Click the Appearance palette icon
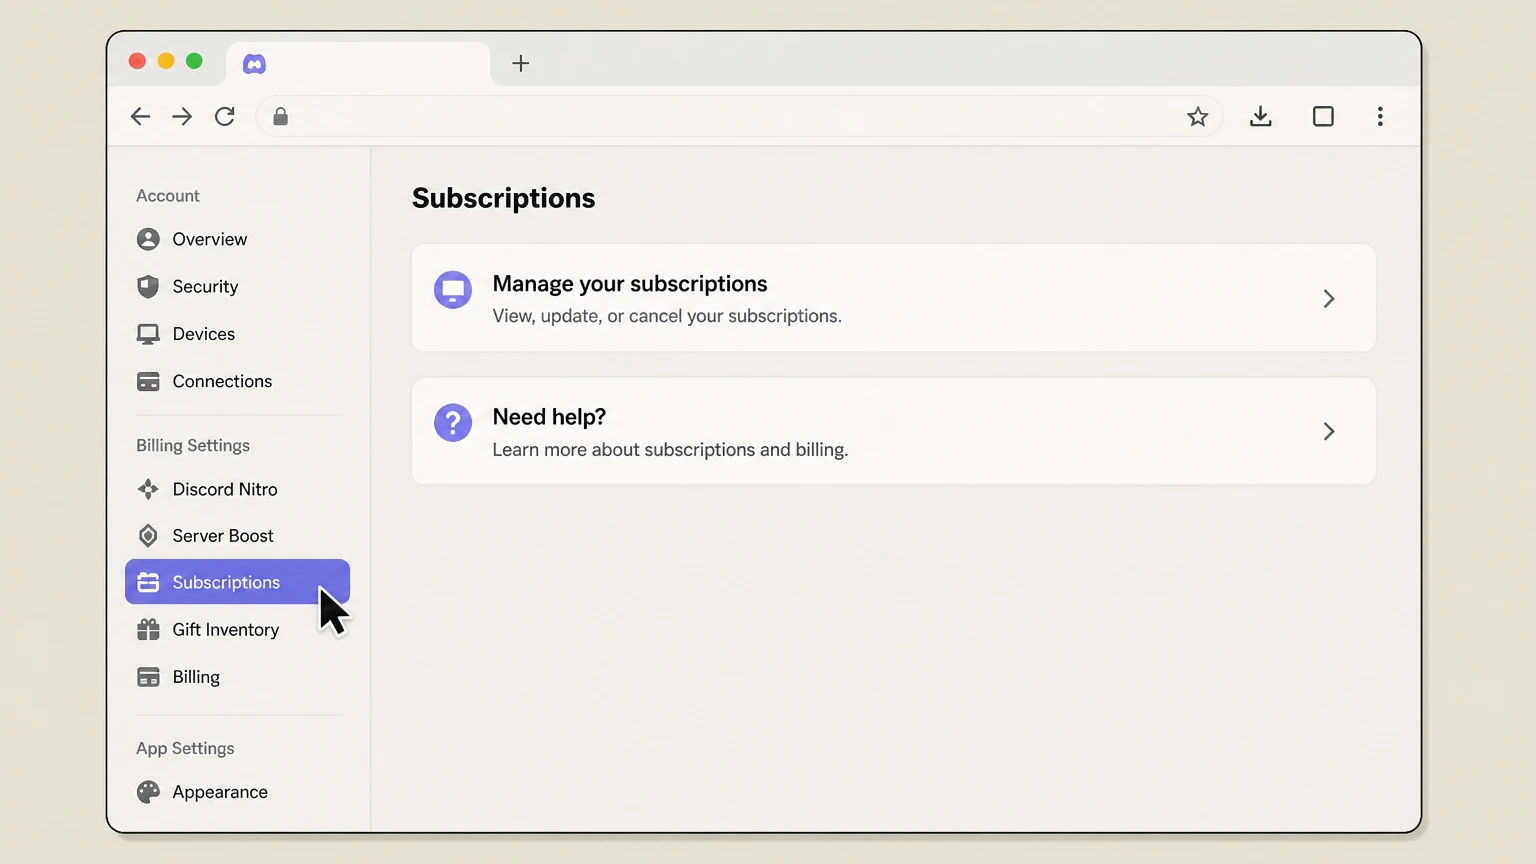1536x864 pixels. point(148,792)
